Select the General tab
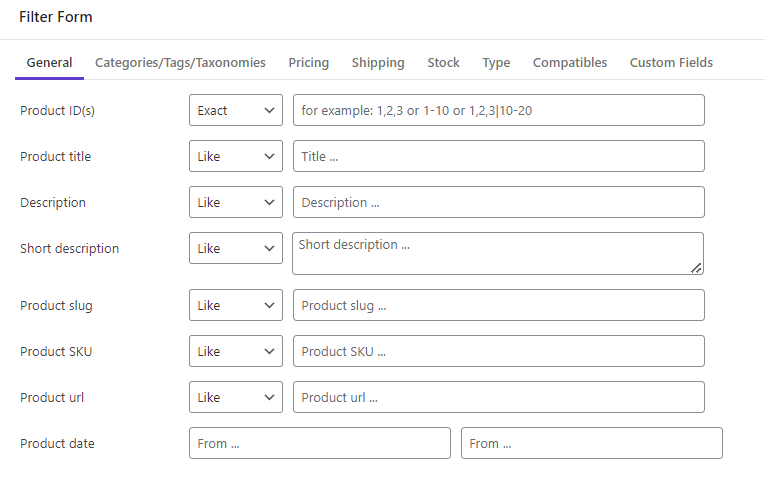 [x=49, y=63]
